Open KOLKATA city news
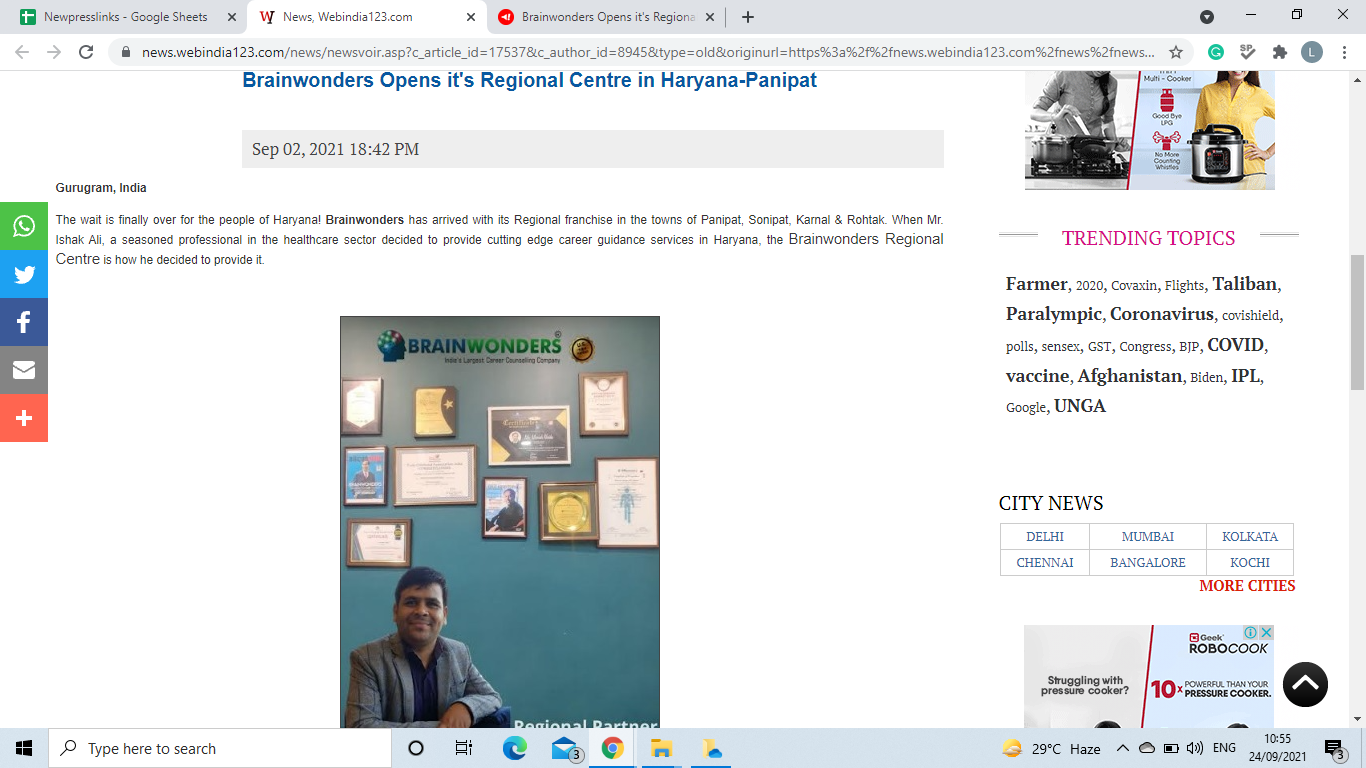This screenshot has width=1366, height=768. click(x=1250, y=537)
